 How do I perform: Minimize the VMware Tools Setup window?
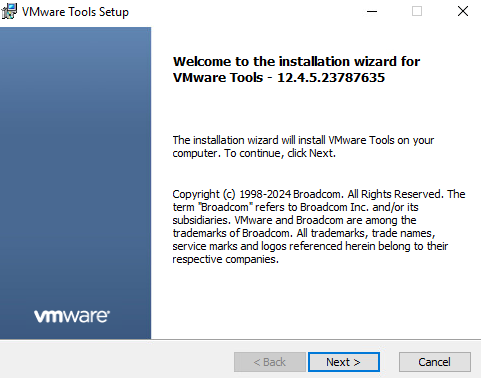click(x=372, y=11)
